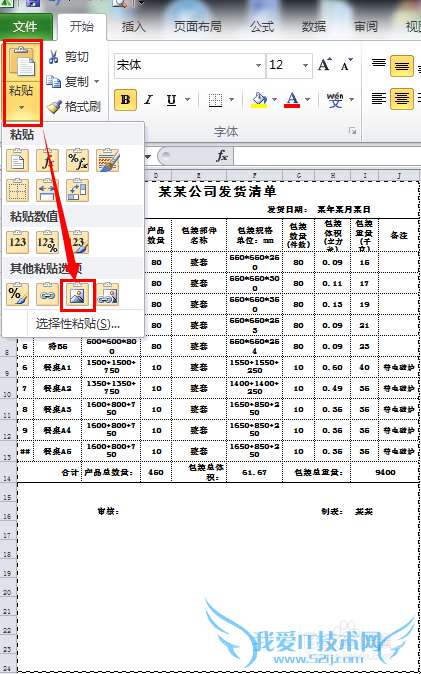421x674 pixels.
Task: Choose the Paste Link chain icon
Action: pyautogui.click(x=47, y=294)
